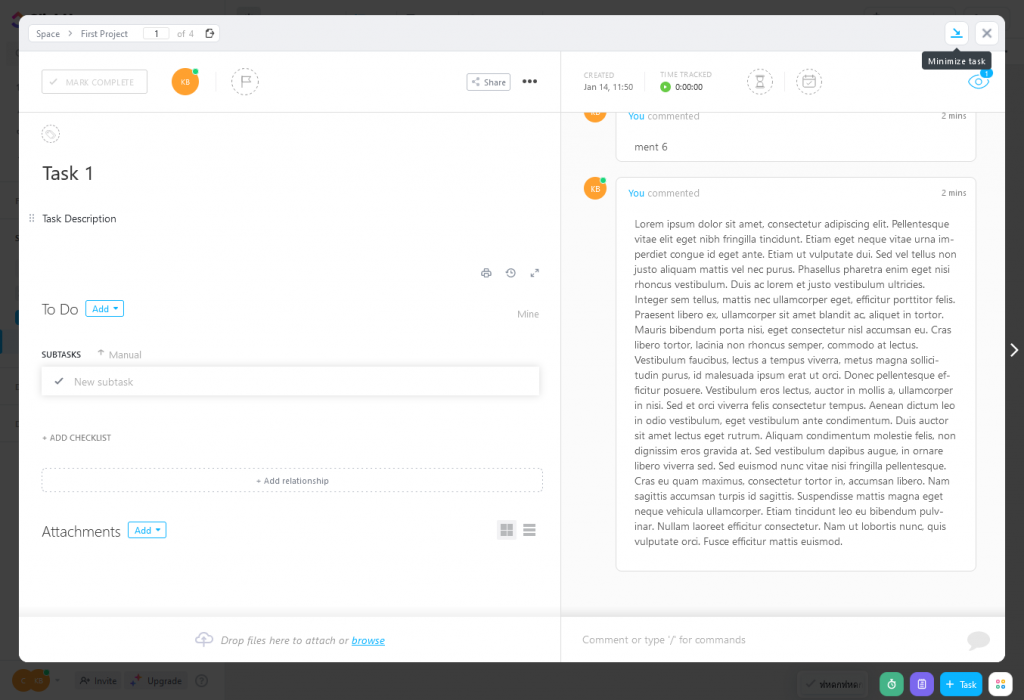This screenshot has height=700, width=1024.
Task: Click + ADD CHECKLIST
Action: click(76, 438)
